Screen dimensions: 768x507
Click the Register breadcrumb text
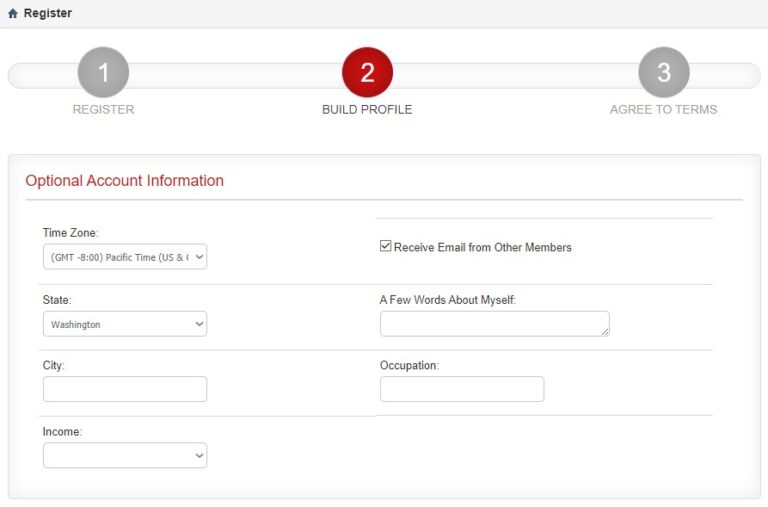click(47, 14)
